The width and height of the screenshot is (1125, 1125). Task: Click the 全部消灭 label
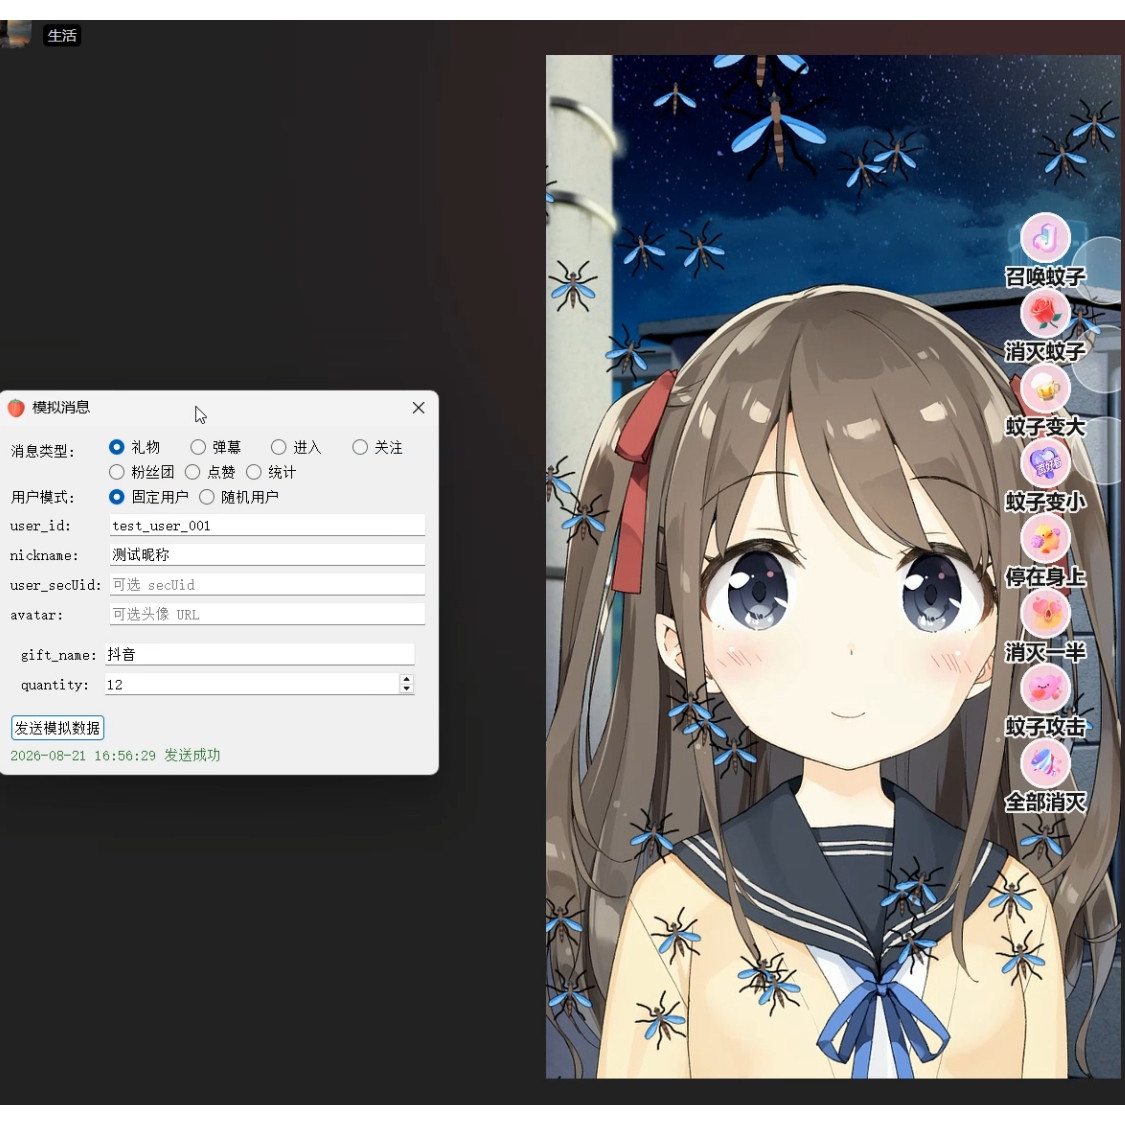point(1045,801)
